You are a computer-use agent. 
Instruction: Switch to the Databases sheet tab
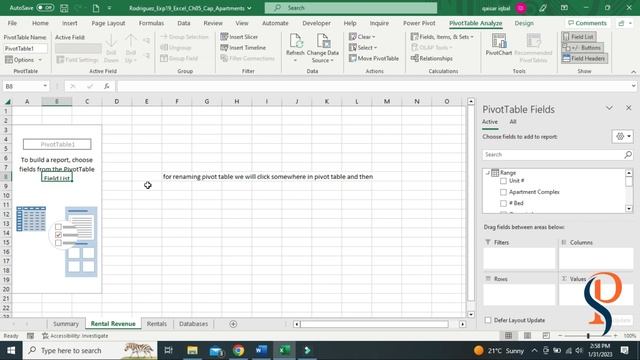point(193,324)
